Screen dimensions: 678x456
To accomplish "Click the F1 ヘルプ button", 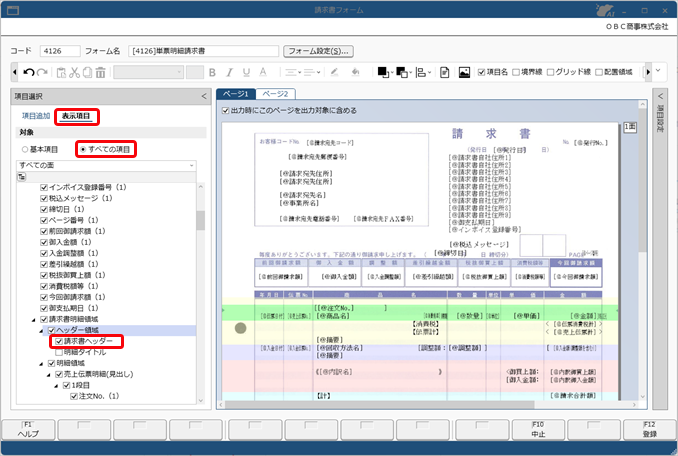I will click(28, 430).
